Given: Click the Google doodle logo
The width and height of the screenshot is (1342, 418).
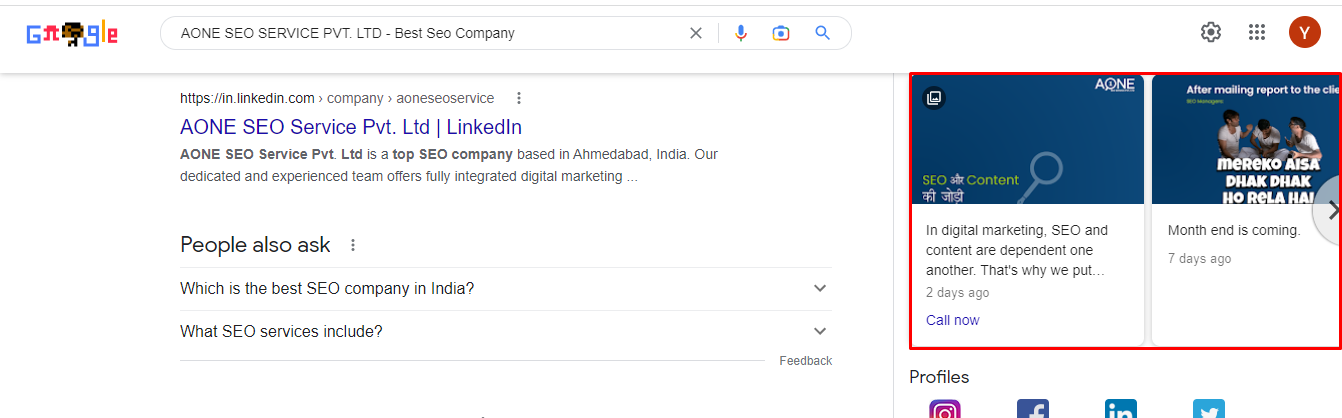Looking at the screenshot, I should click(72, 35).
